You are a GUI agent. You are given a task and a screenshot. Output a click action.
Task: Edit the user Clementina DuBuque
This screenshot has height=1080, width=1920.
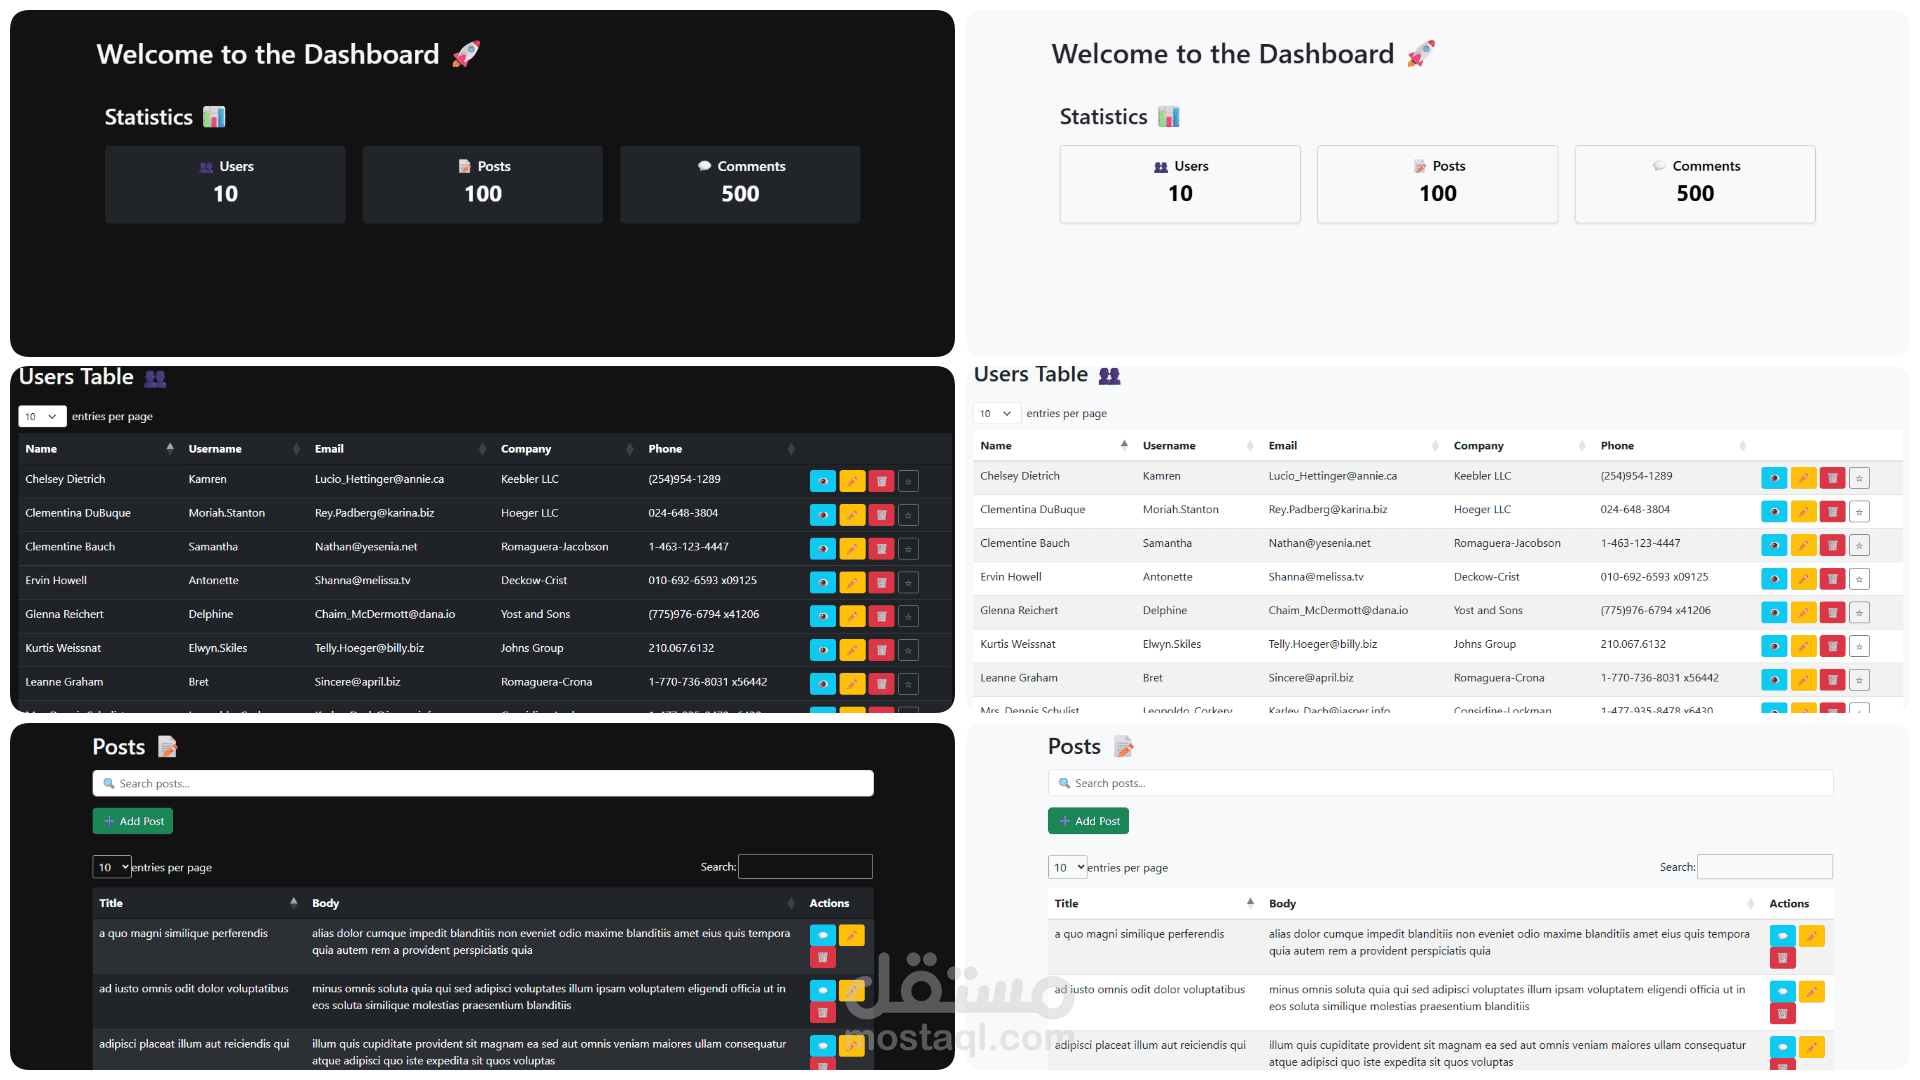(x=852, y=514)
